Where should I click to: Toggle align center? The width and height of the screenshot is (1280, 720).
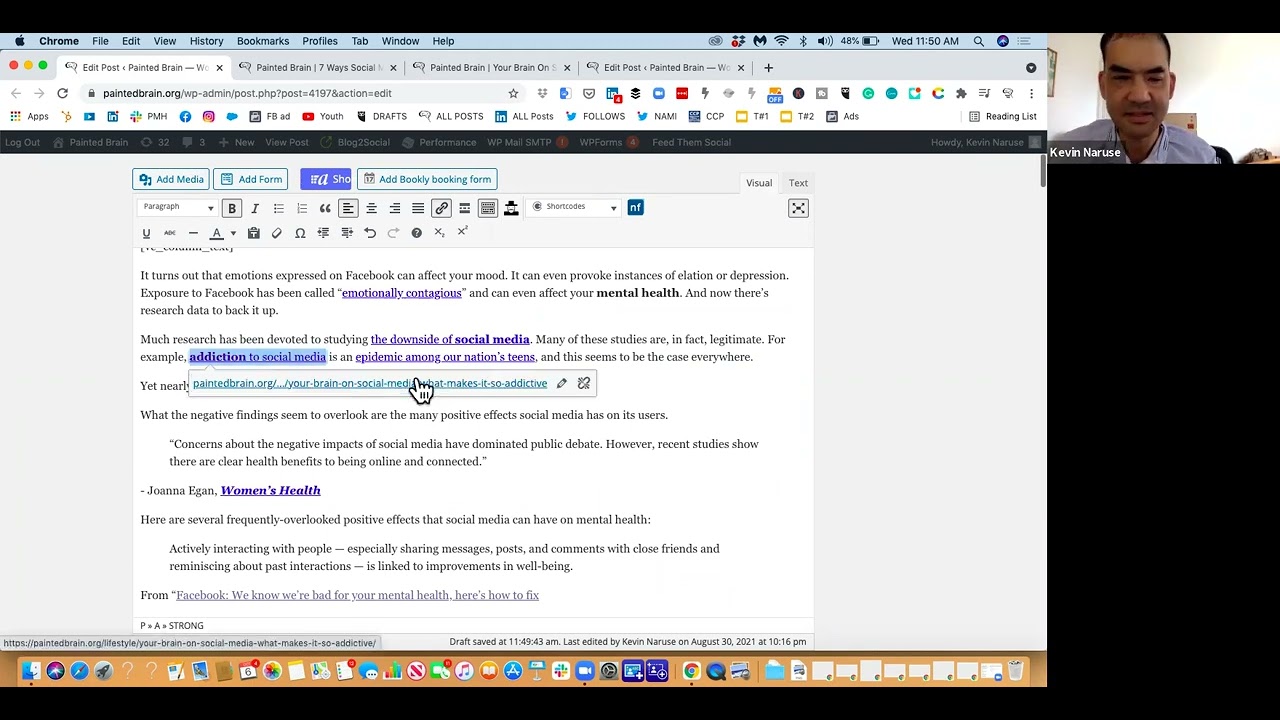(x=371, y=208)
